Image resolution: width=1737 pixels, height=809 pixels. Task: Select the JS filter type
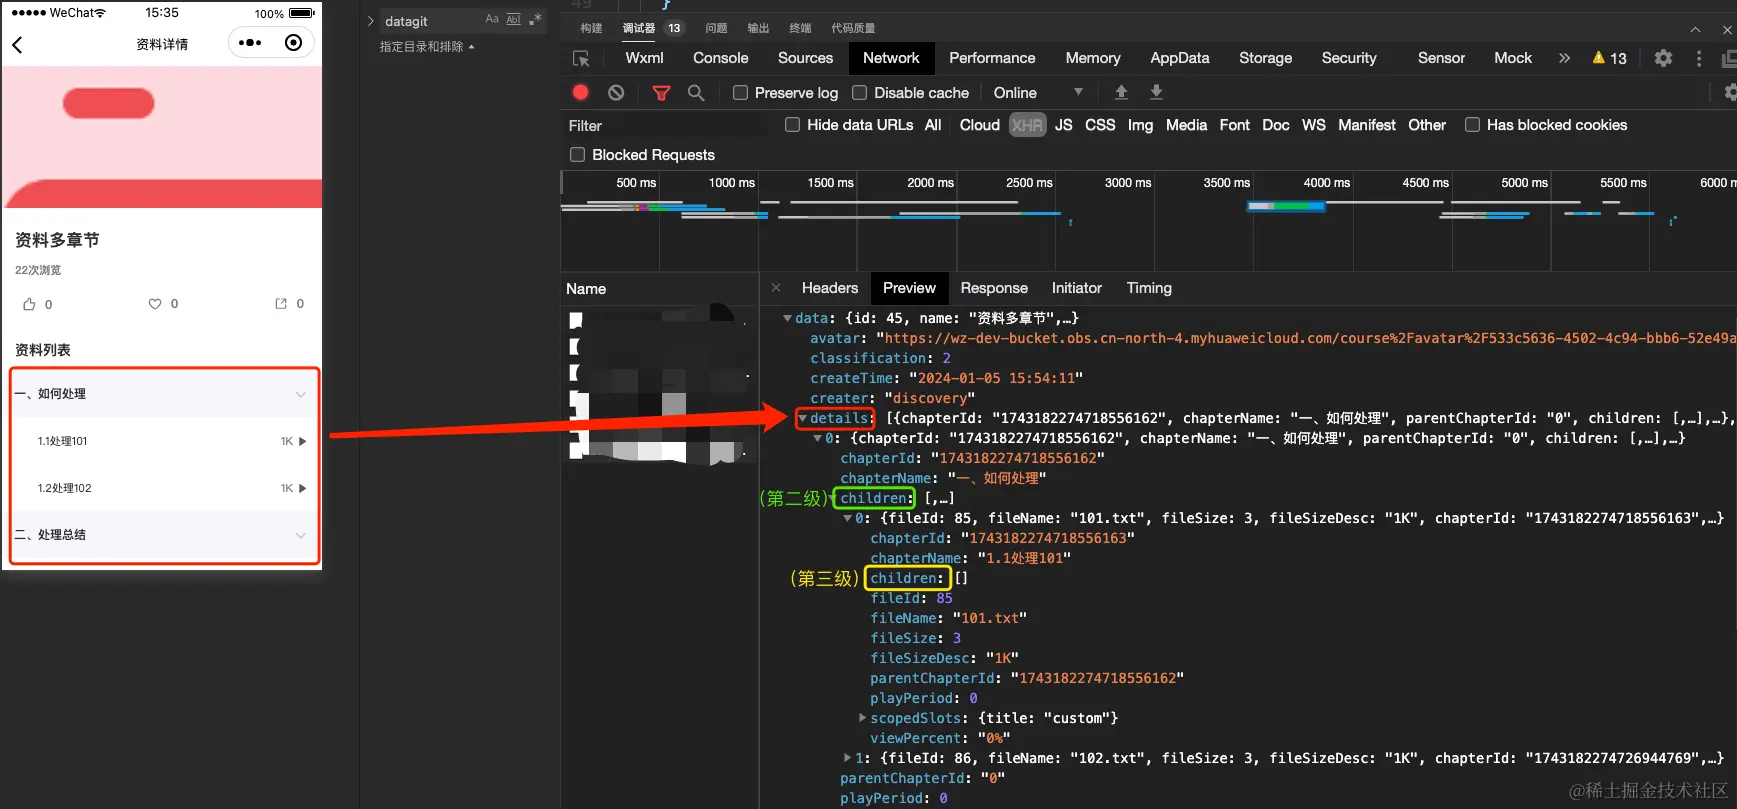pyautogui.click(x=1063, y=125)
